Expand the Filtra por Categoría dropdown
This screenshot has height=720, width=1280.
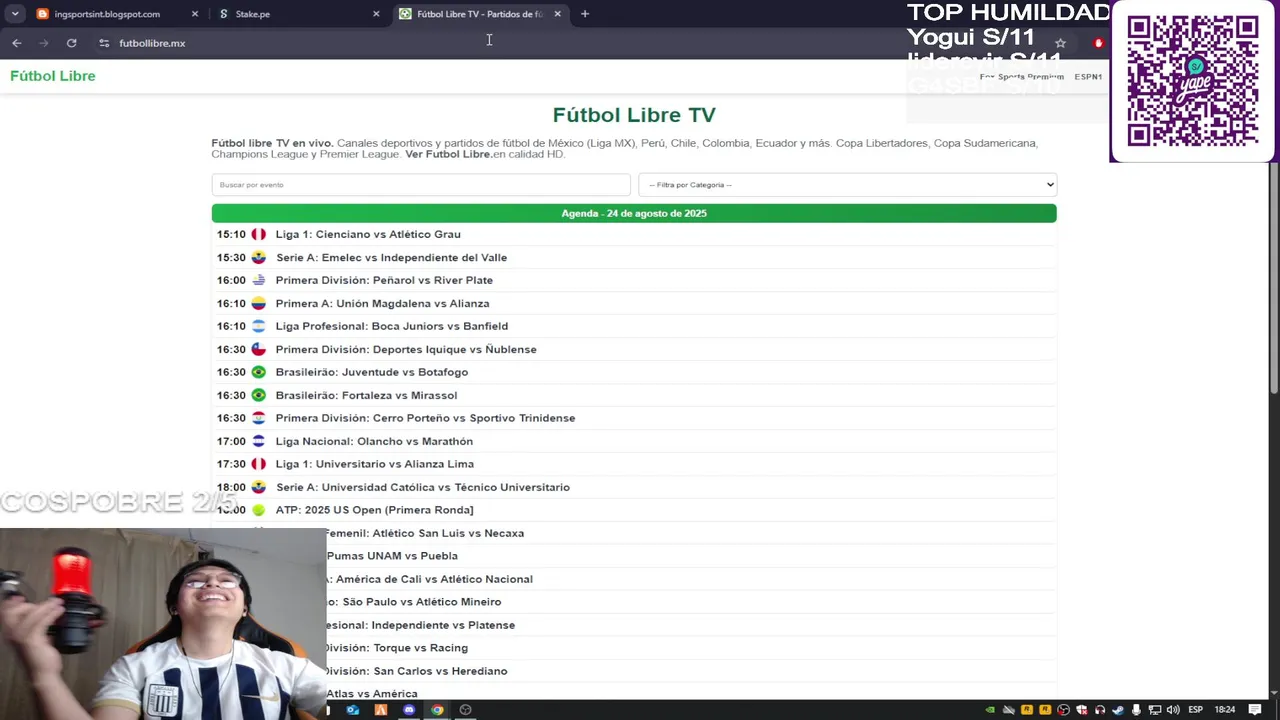[x=847, y=185]
